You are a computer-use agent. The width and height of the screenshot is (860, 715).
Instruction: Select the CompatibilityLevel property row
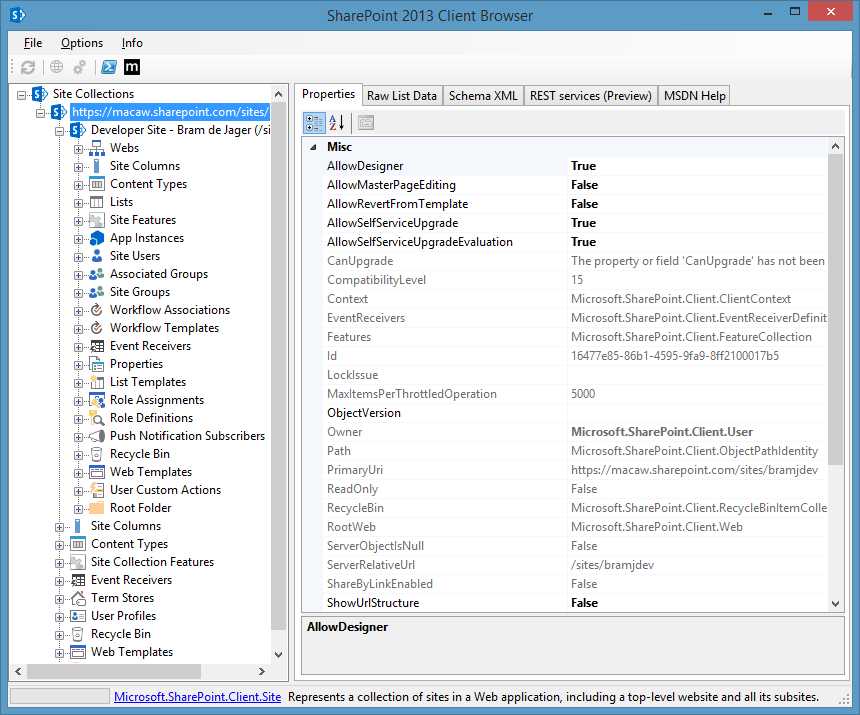(x=575, y=280)
